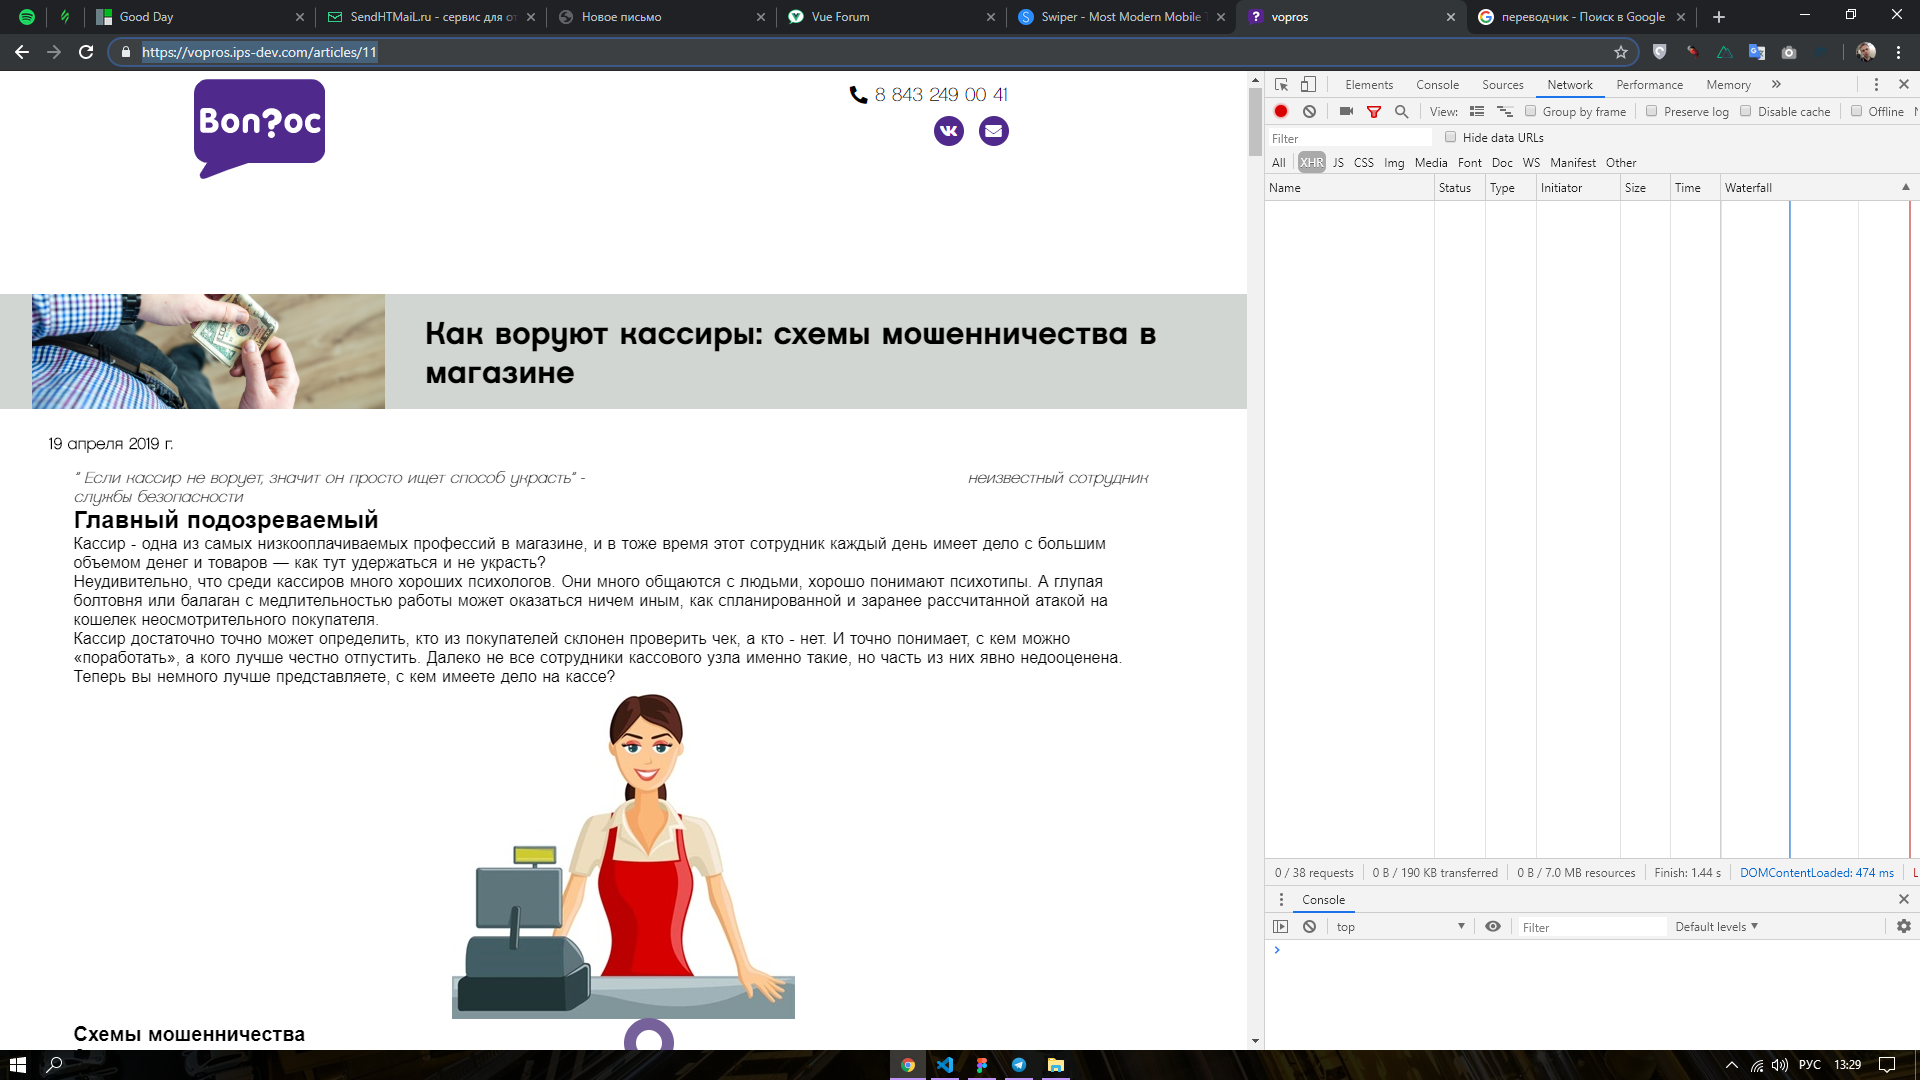The width and height of the screenshot is (1920, 1080).
Task: Expand more DevTools tabs chevron
Action: coord(1776,85)
